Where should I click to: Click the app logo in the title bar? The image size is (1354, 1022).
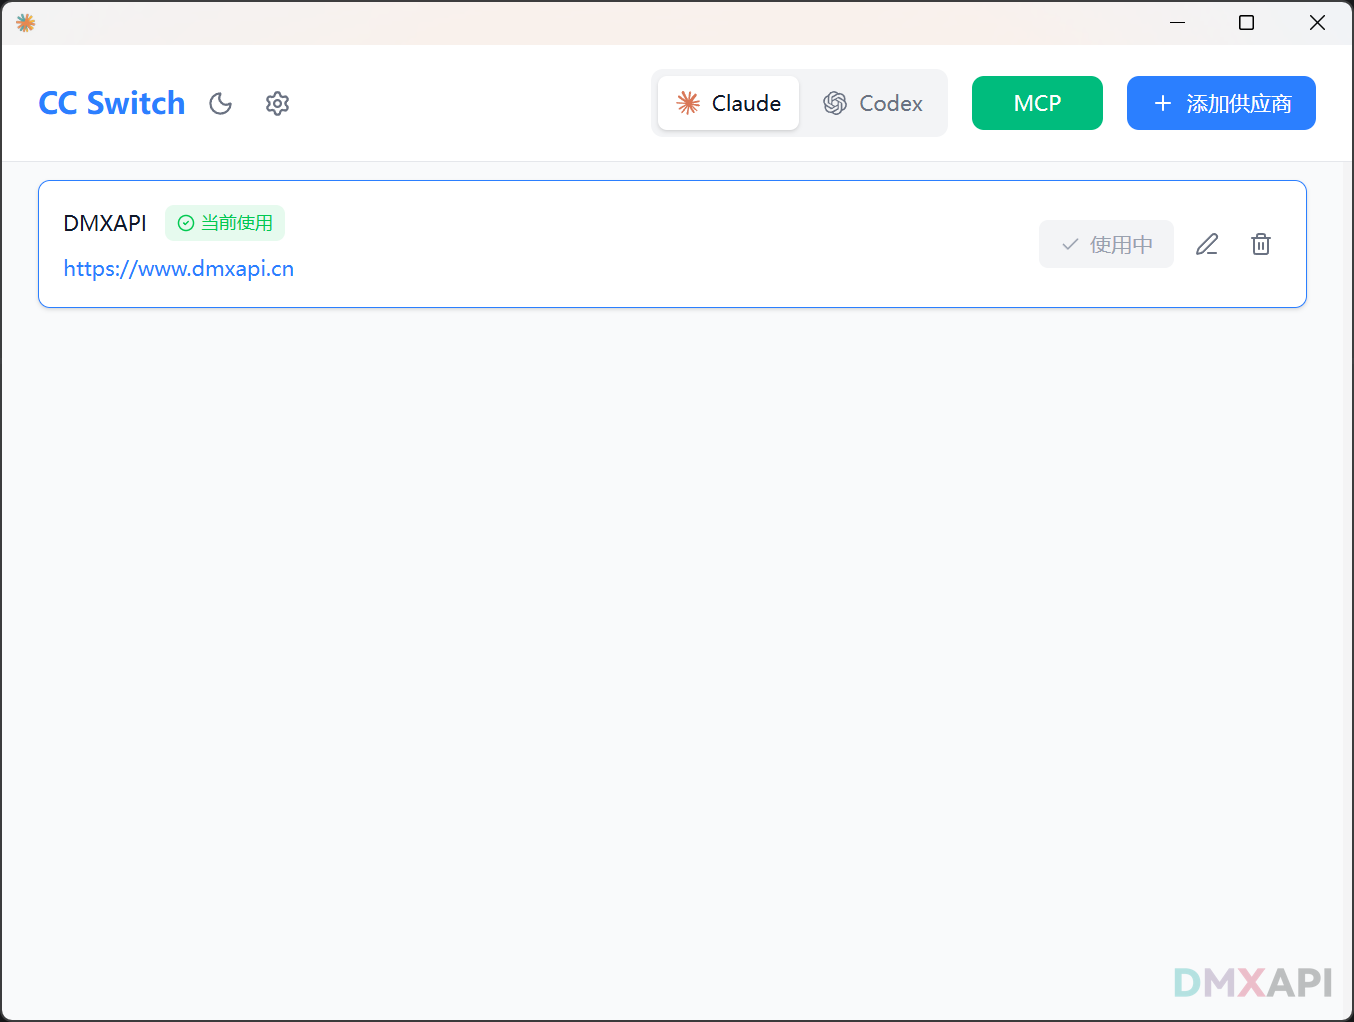click(26, 23)
